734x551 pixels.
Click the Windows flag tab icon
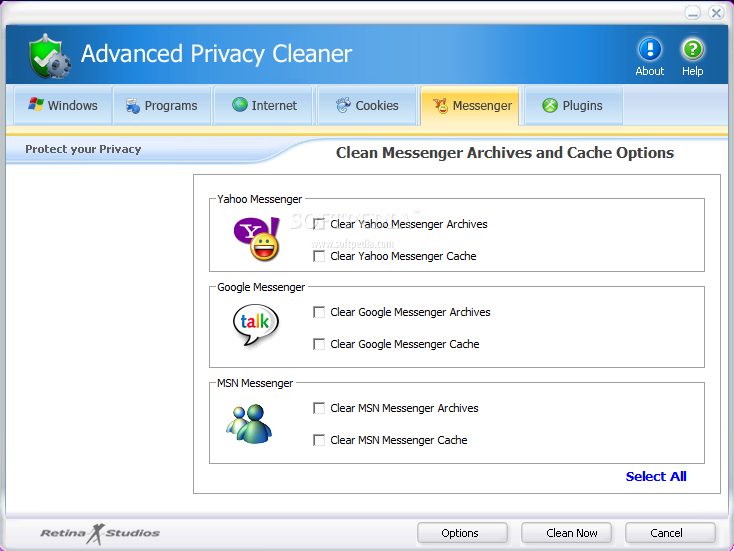pyautogui.click(x=36, y=105)
